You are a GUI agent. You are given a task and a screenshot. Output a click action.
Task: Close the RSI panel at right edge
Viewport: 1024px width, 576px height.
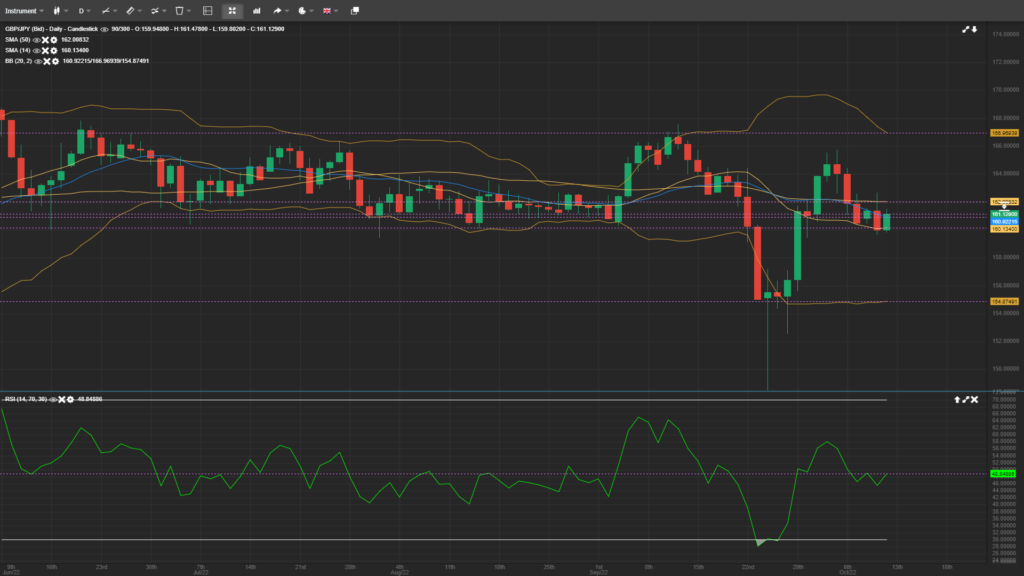pyautogui.click(x=975, y=399)
